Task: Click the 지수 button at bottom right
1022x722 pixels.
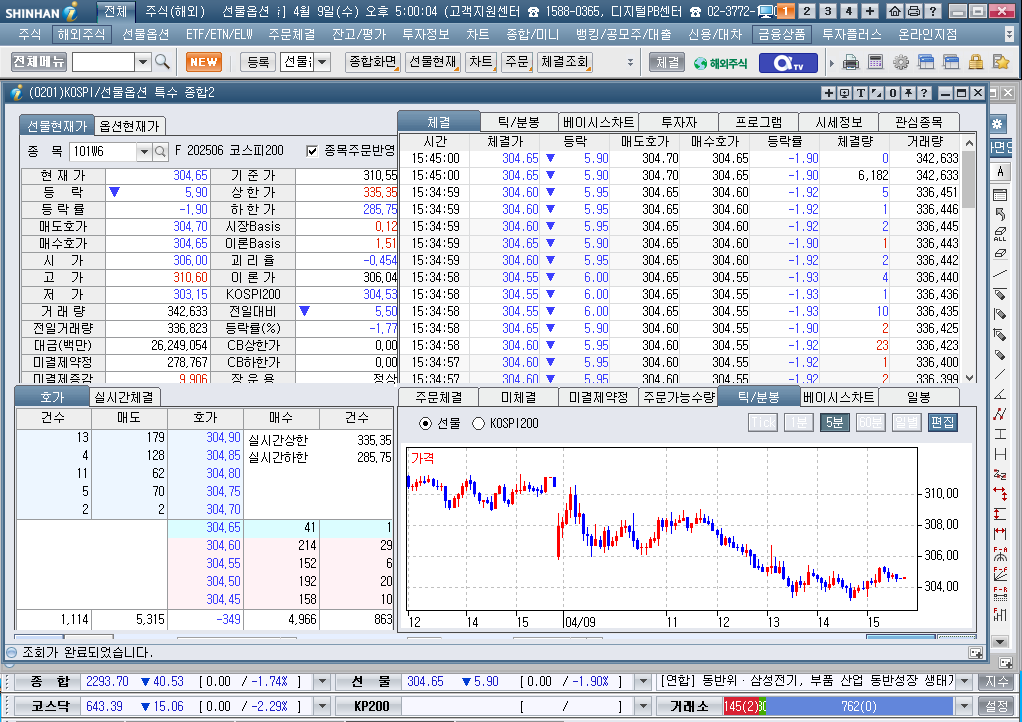Action: point(996,682)
